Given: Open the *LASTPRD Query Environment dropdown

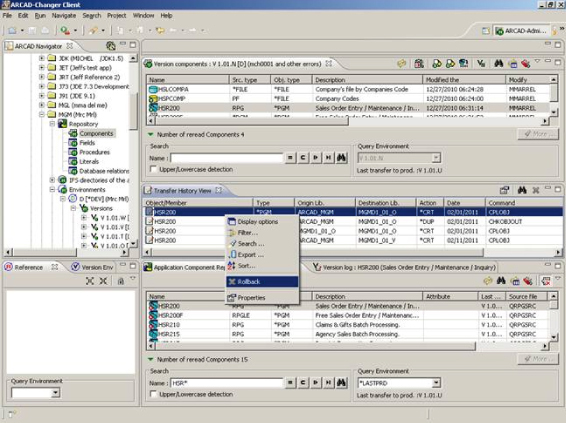Looking at the screenshot, I should [436, 383].
